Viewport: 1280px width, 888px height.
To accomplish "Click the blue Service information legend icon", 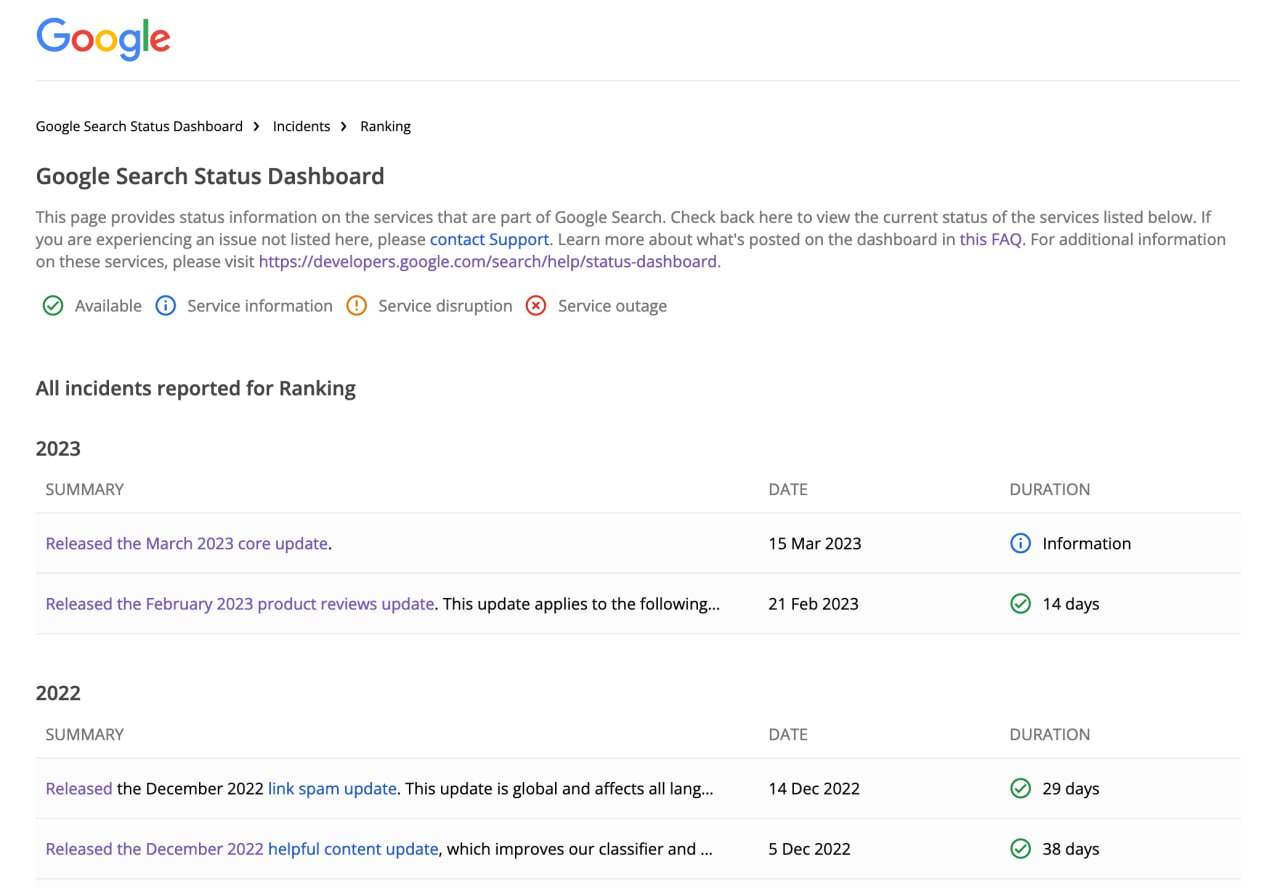I will click(165, 306).
